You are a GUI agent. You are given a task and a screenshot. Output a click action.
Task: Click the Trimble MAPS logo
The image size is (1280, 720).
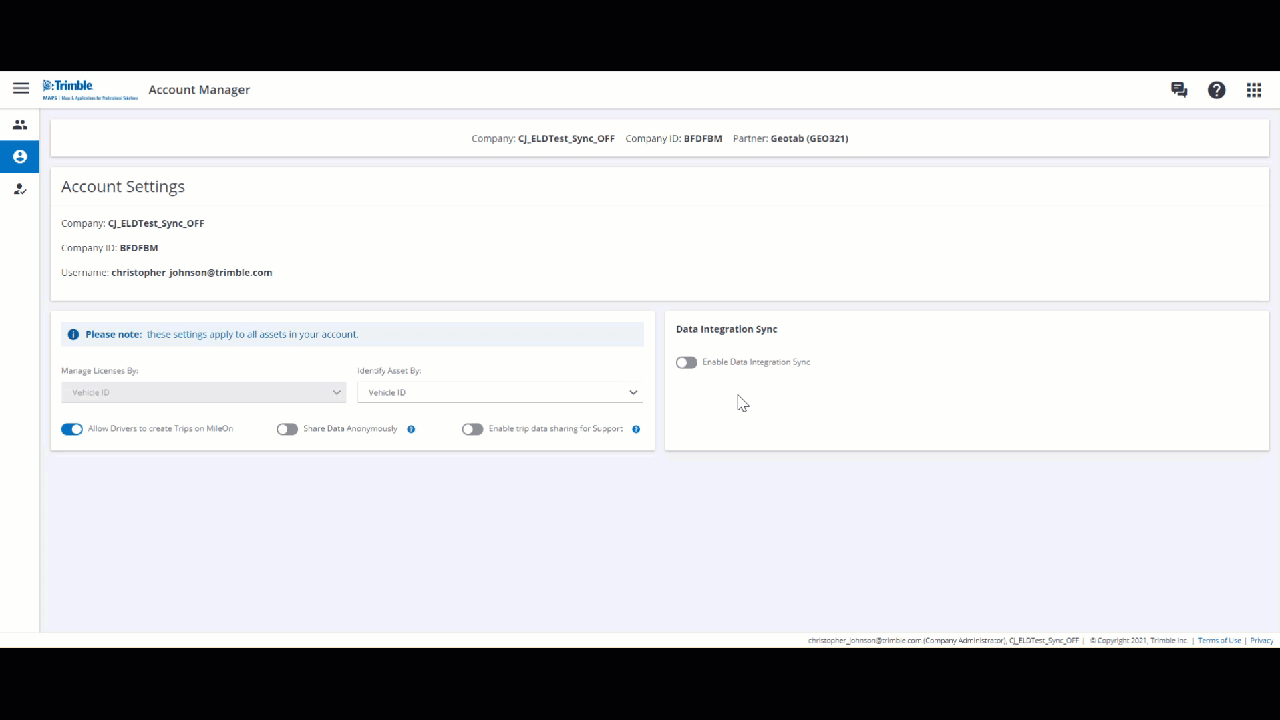click(90, 90)
